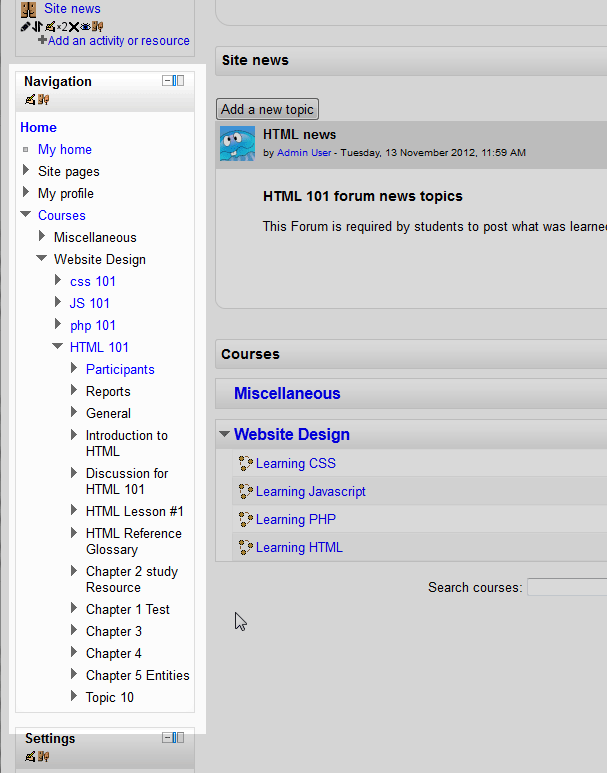This screenshot has width=607, height=773.
Task: Click the assign roles icon under Site news
Action: coord(98,27)
